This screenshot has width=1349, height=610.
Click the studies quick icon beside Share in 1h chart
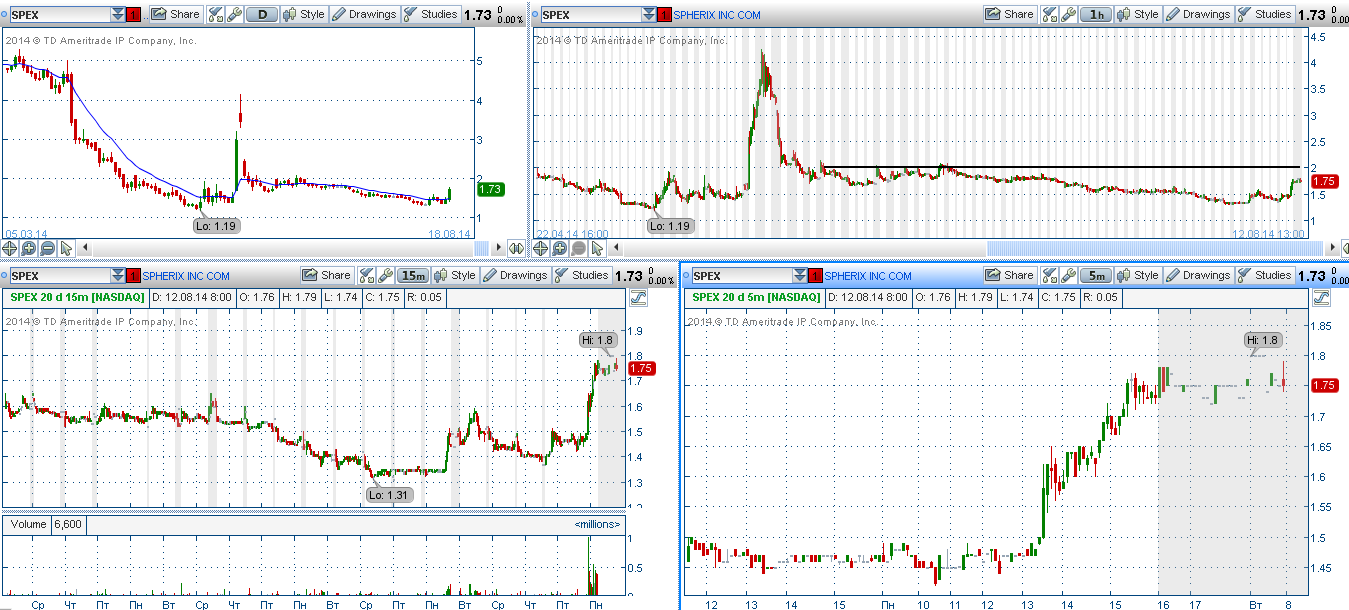(x=1050, y=15)
